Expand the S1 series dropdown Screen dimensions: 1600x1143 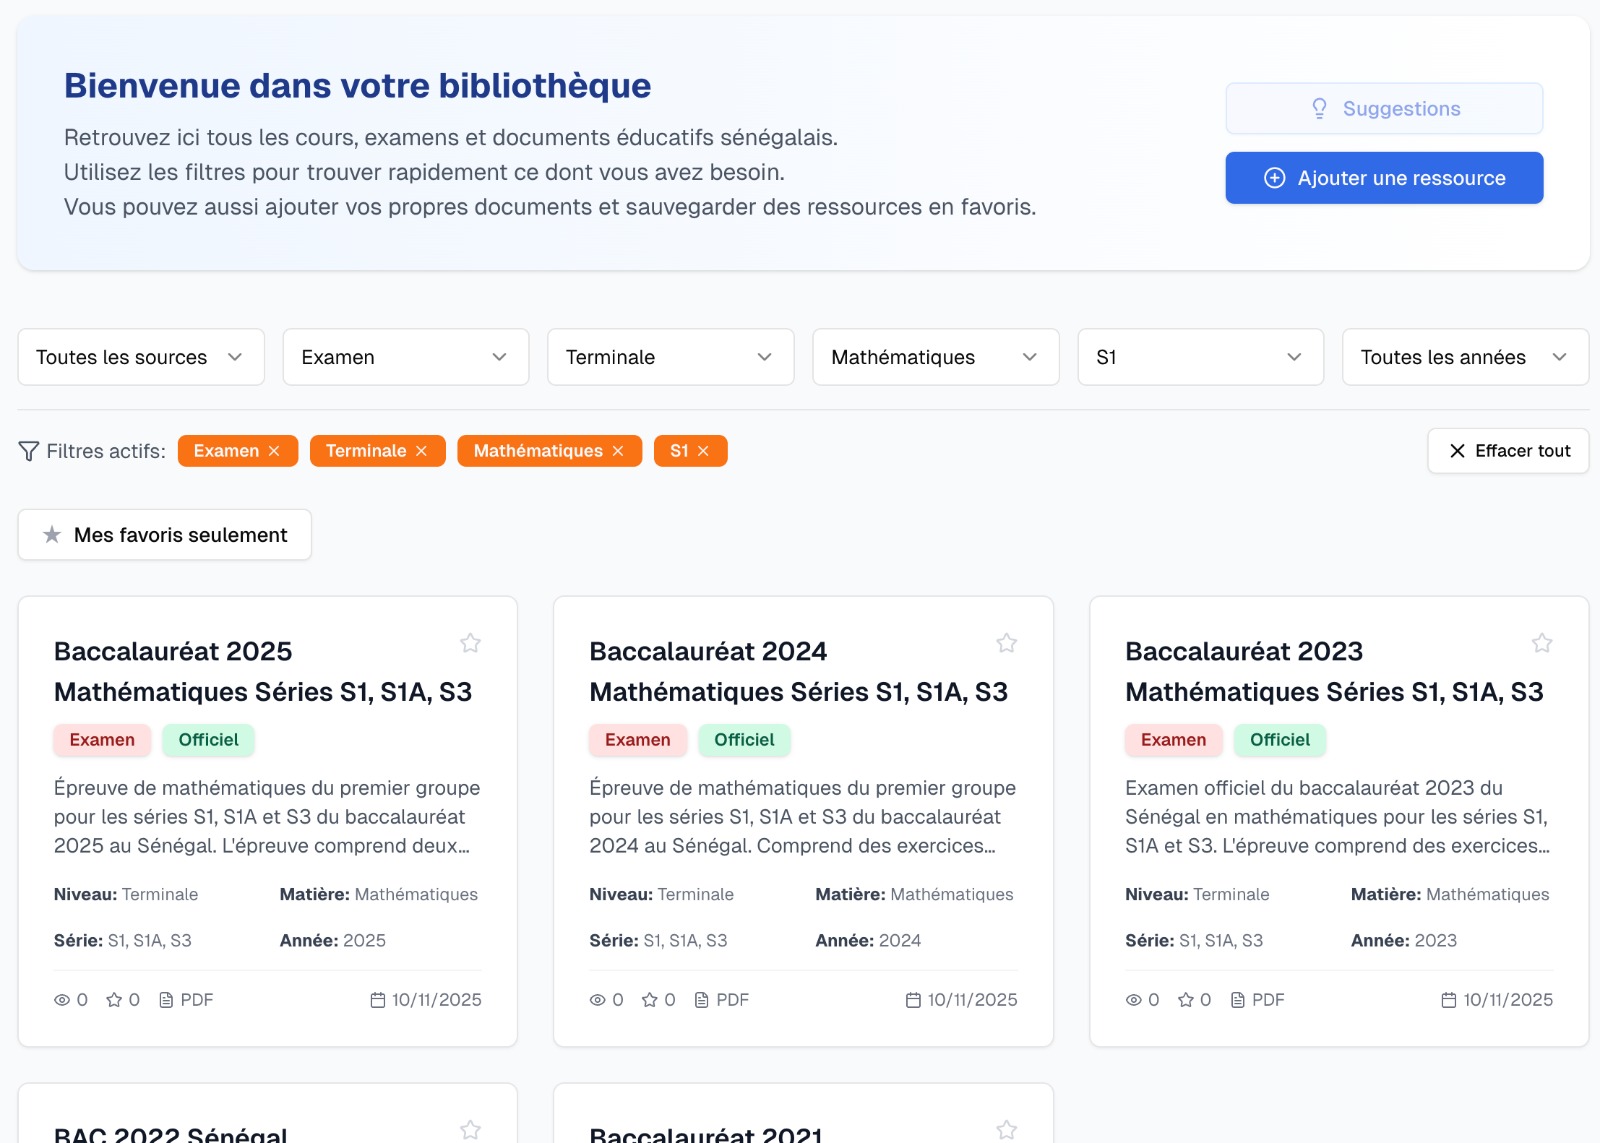[1200, 357]
